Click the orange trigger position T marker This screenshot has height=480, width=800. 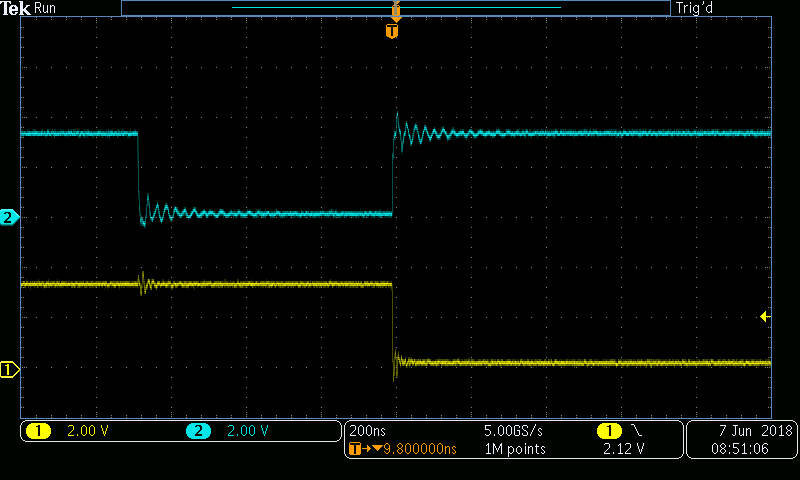point(391,31)
